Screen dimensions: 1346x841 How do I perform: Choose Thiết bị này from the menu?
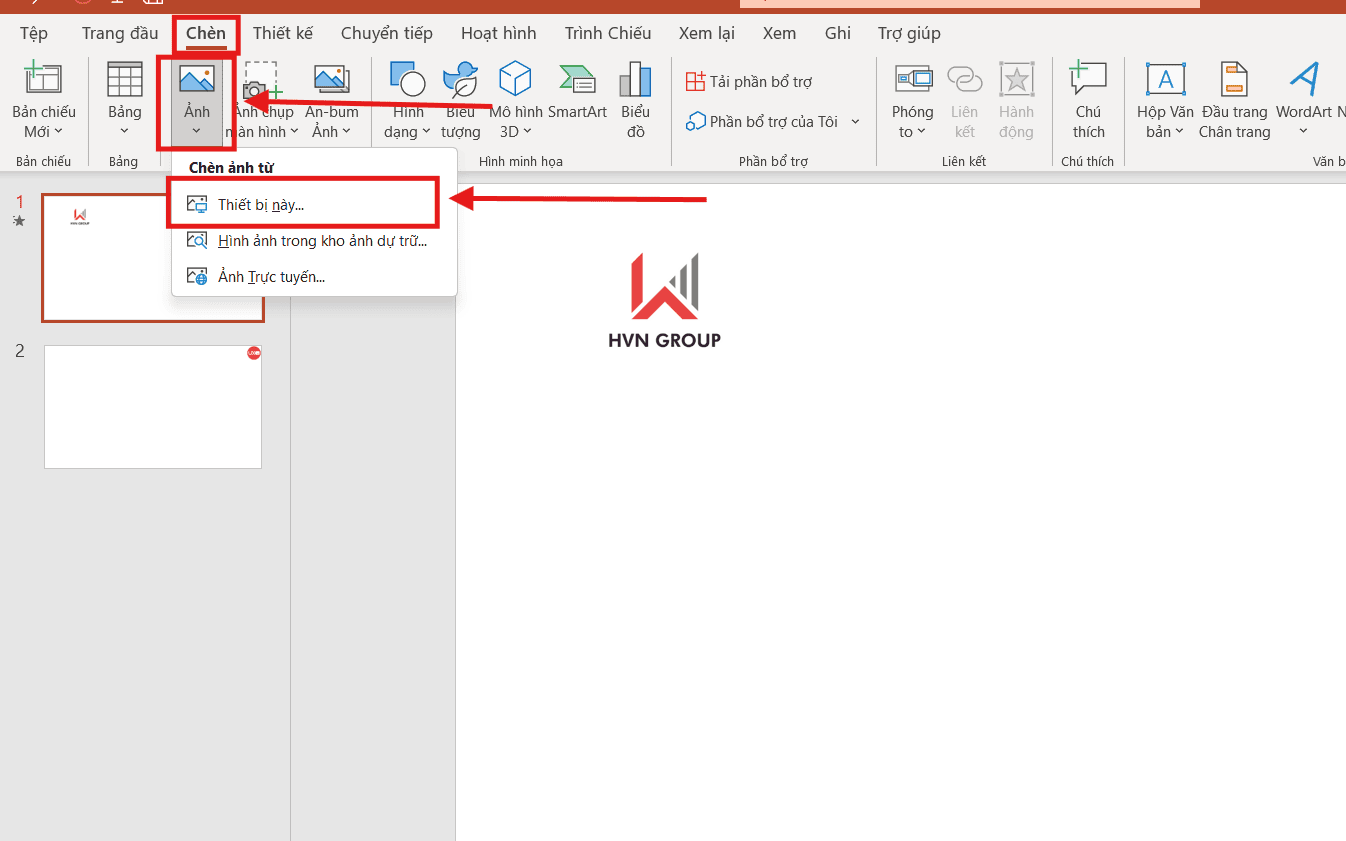pos(261,205)
